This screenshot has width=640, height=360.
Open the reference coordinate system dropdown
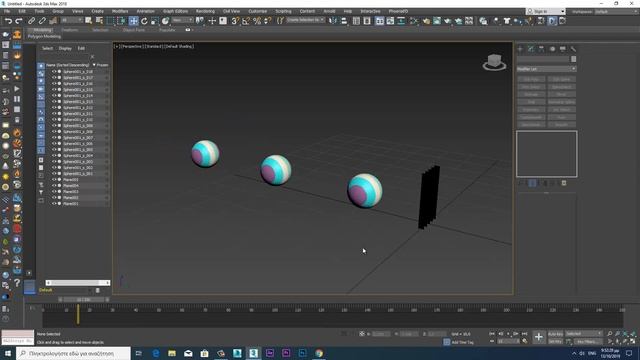pyautogui.click(x=182, y=20)
